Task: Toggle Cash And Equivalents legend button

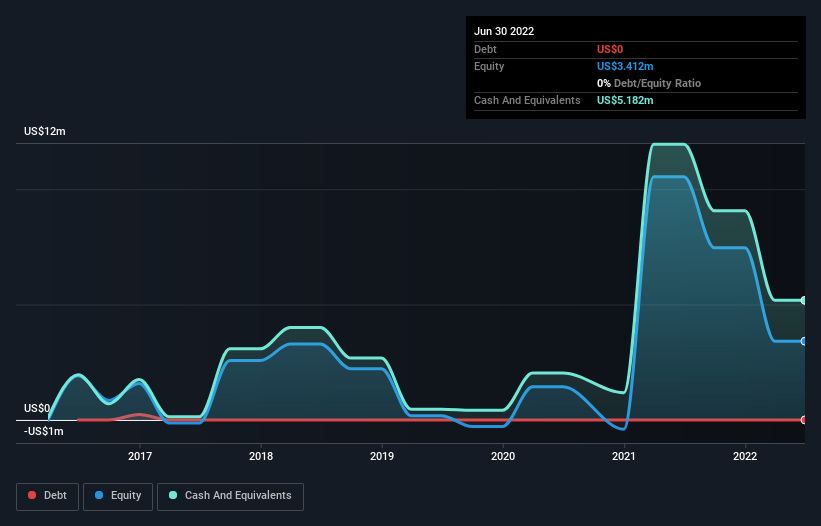Action: [x=230, y=496]
